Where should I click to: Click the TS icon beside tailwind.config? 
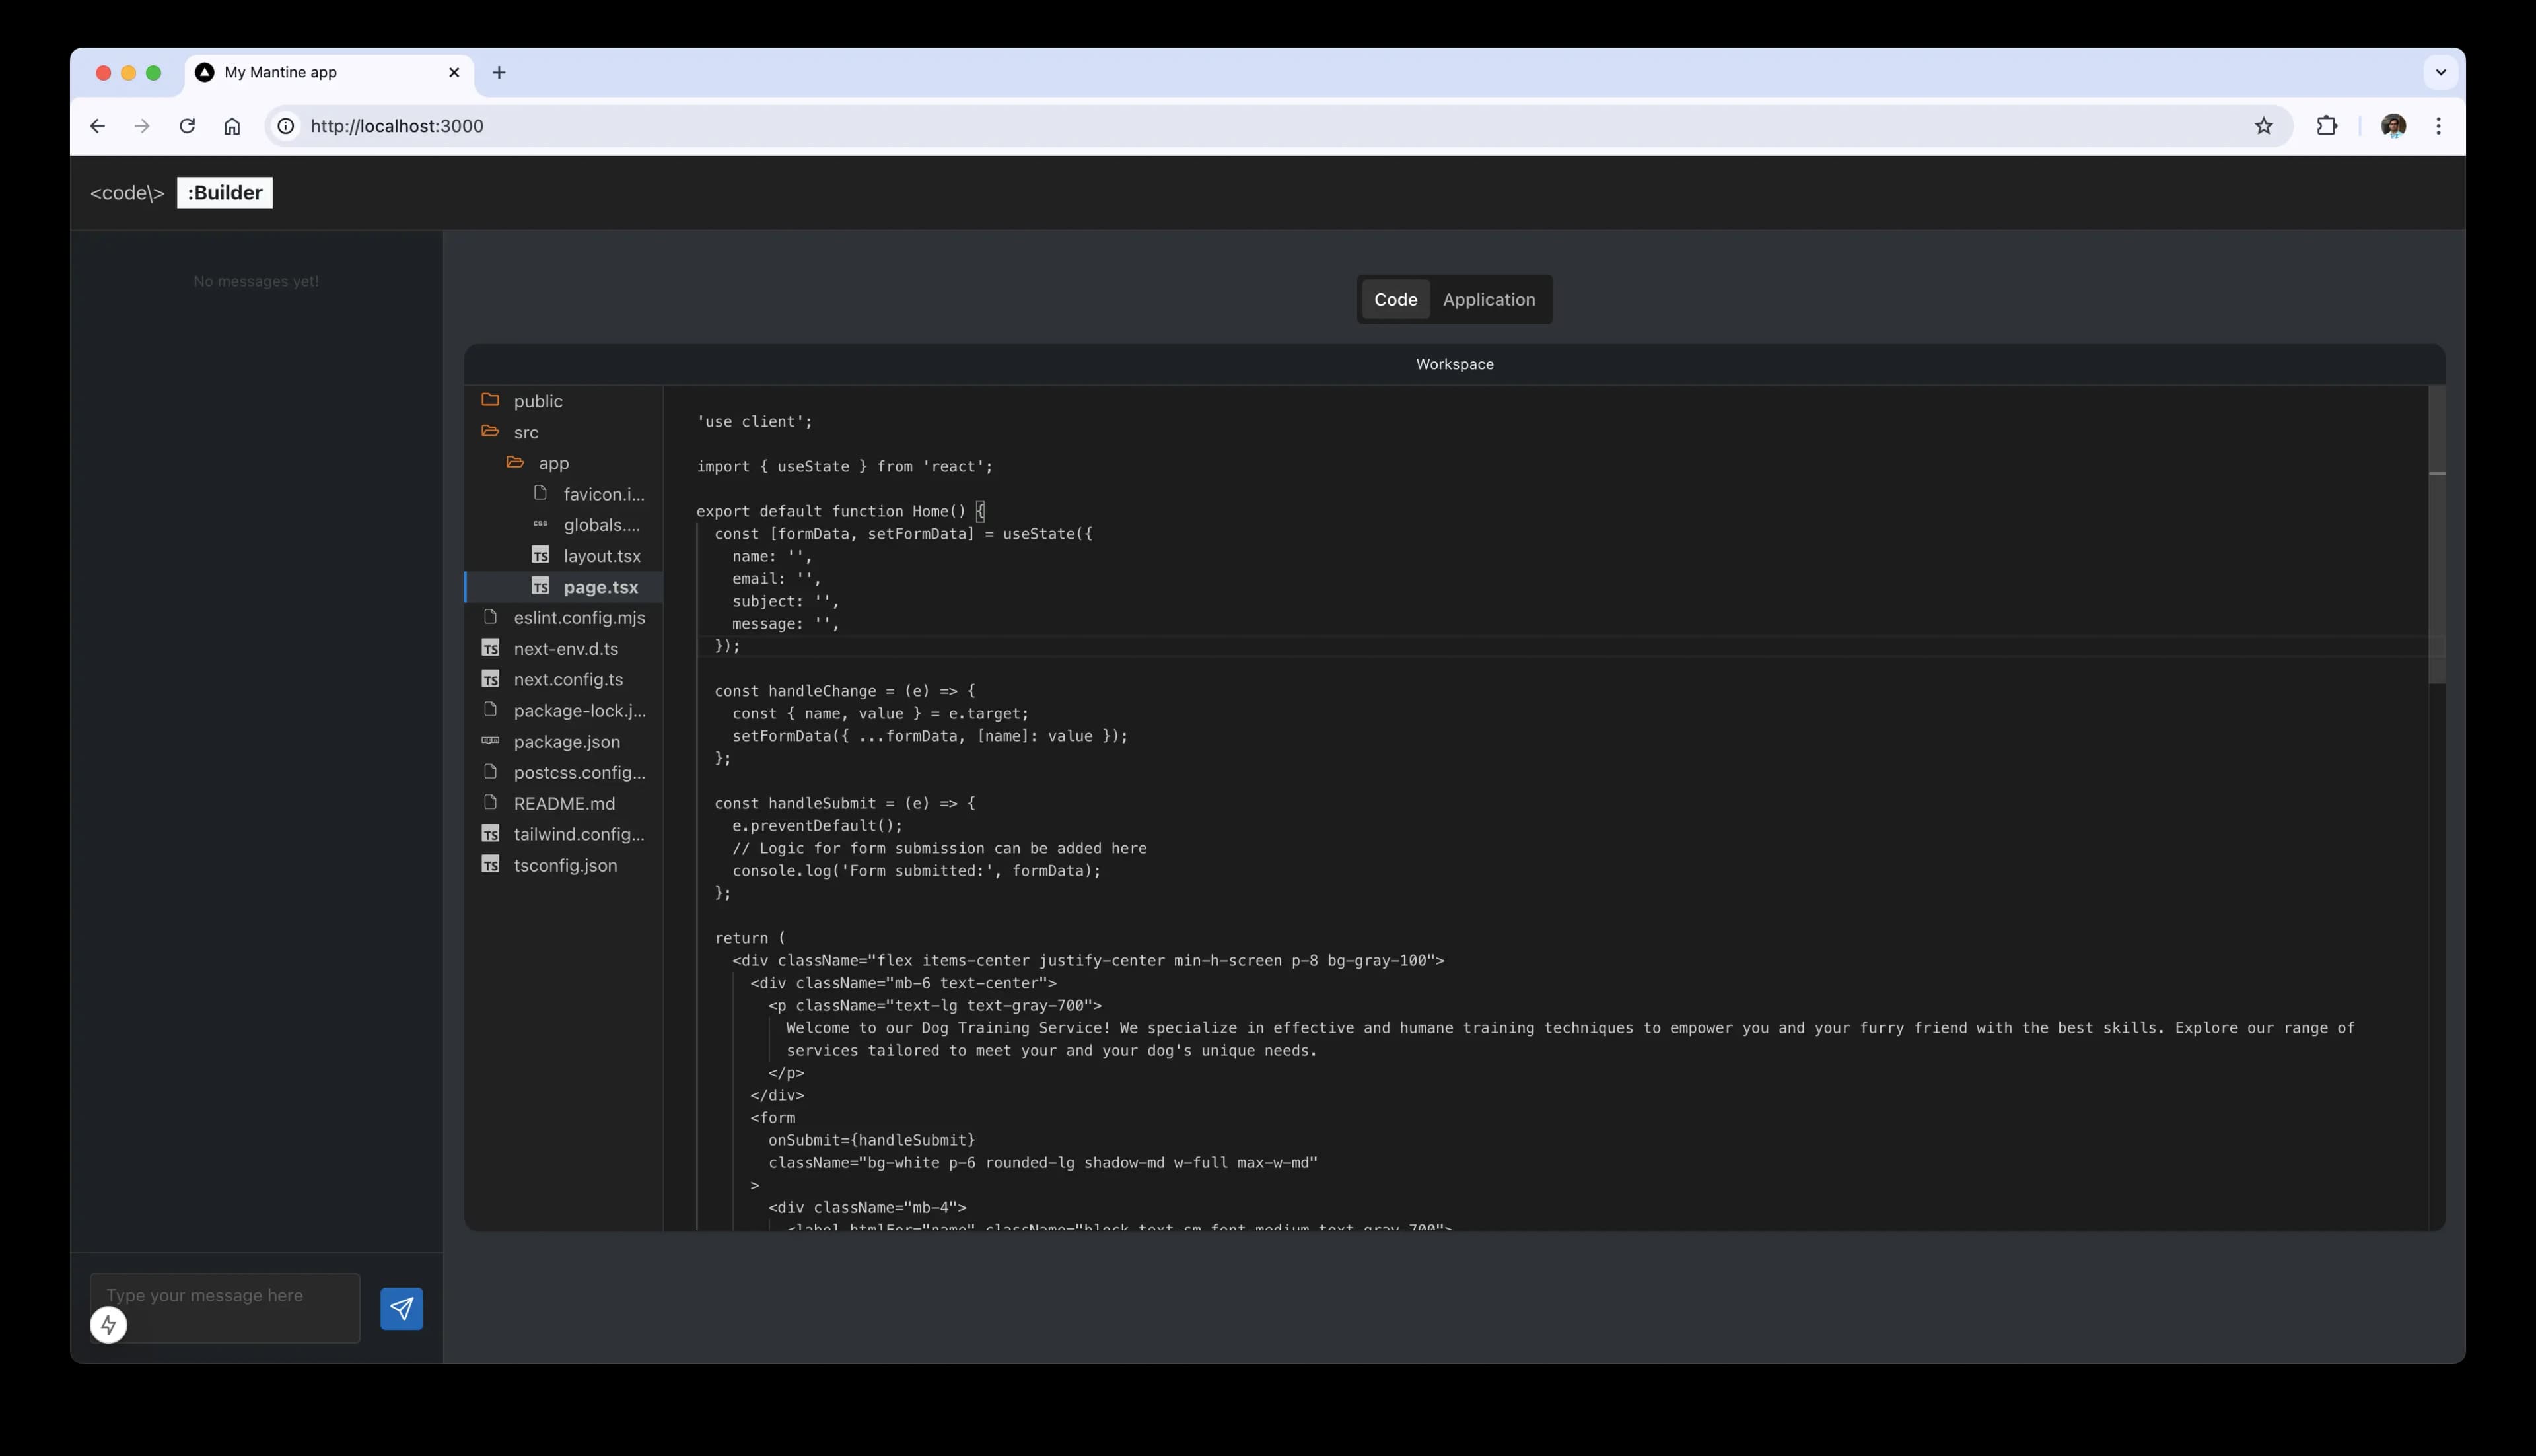coord(490,834)
